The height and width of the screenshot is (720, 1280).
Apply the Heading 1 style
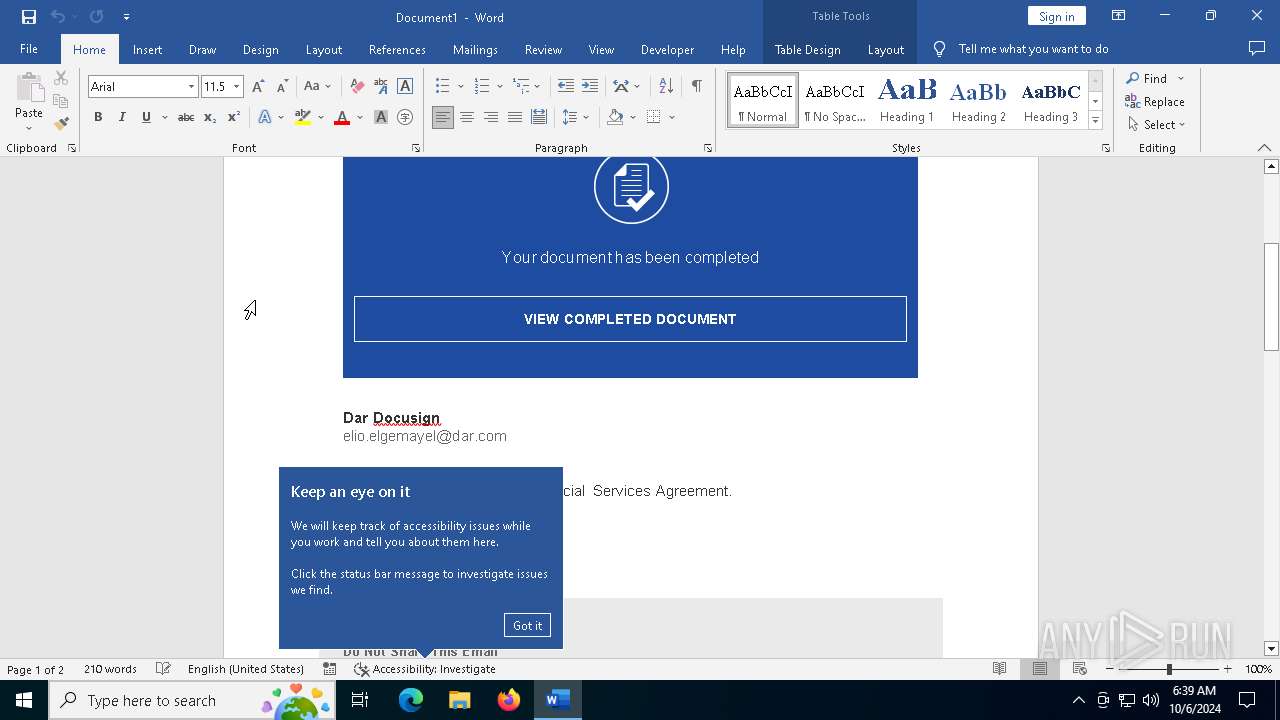[x=907, y=100]
